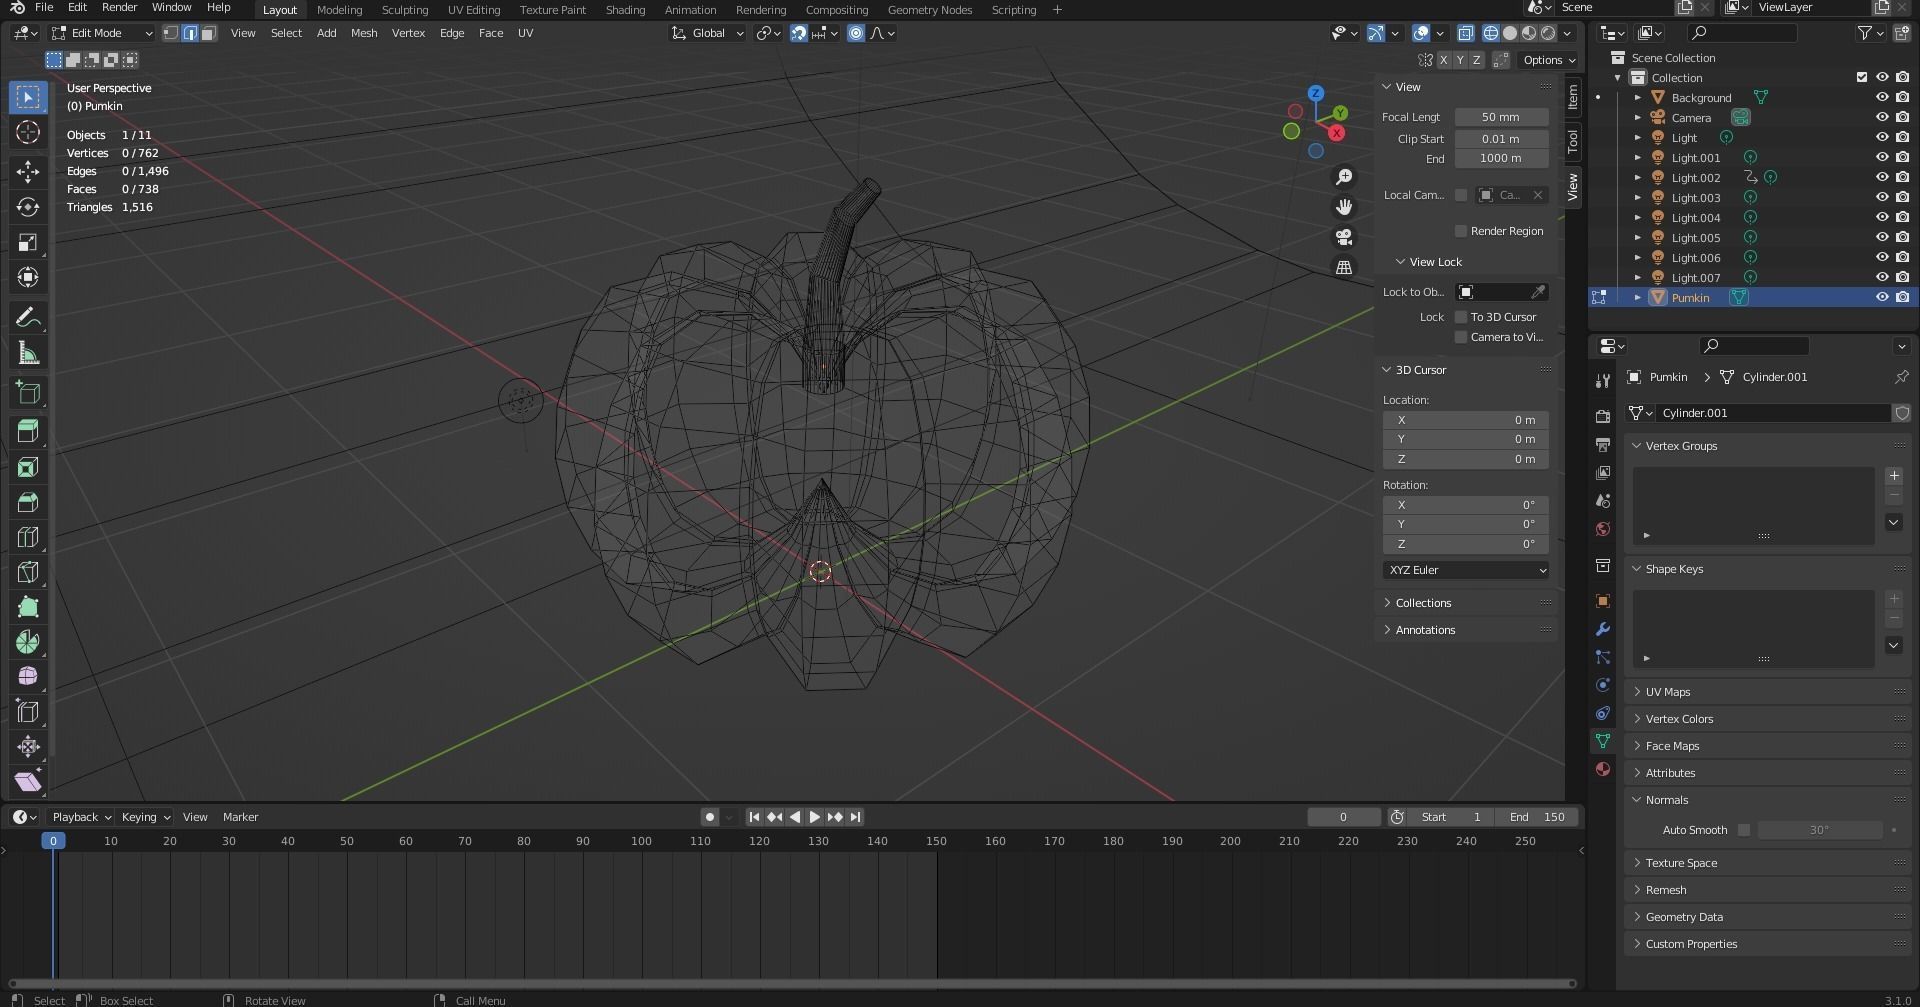This screenshot has width=1920, height=1007.
Task: Expand the Pumkin outliner tree item
Action: click(x=1638, y=298)
